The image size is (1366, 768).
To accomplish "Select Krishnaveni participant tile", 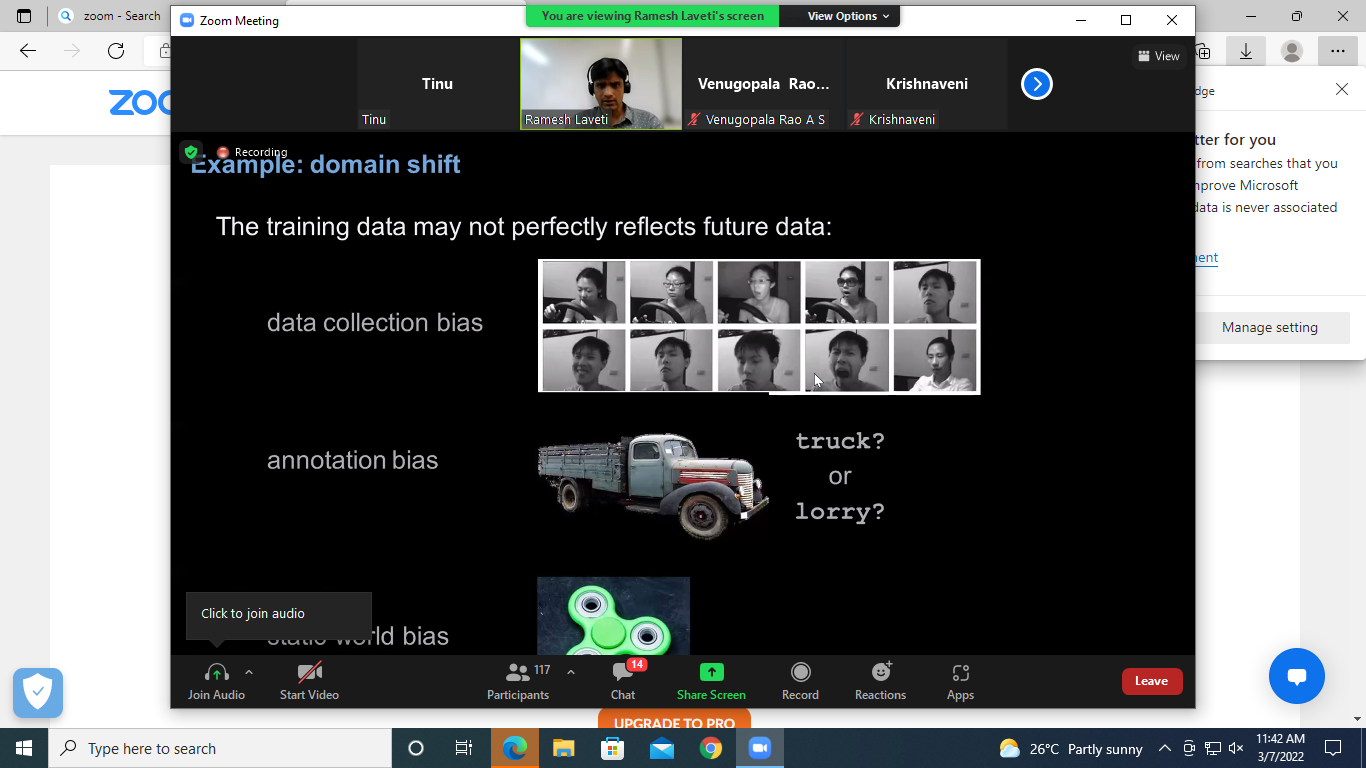I will click(926, 84).
